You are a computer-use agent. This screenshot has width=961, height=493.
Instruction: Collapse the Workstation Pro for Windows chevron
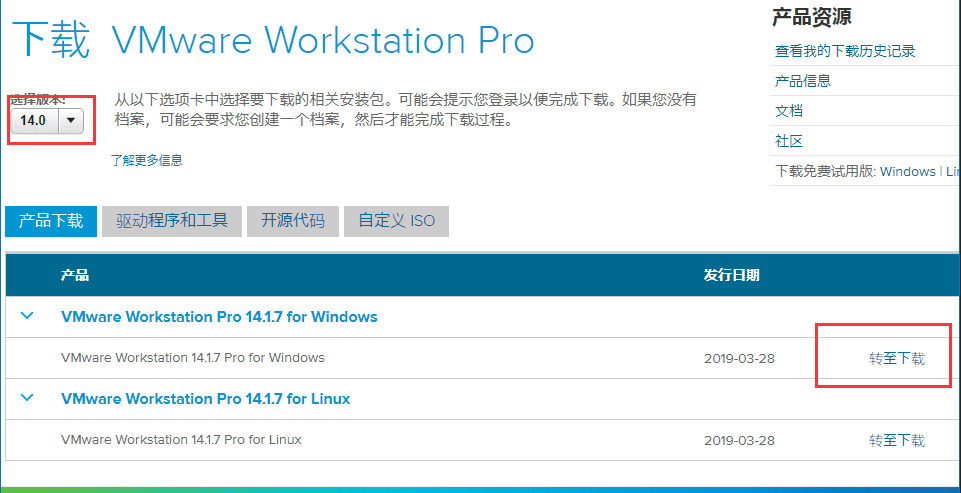[28, 316]
